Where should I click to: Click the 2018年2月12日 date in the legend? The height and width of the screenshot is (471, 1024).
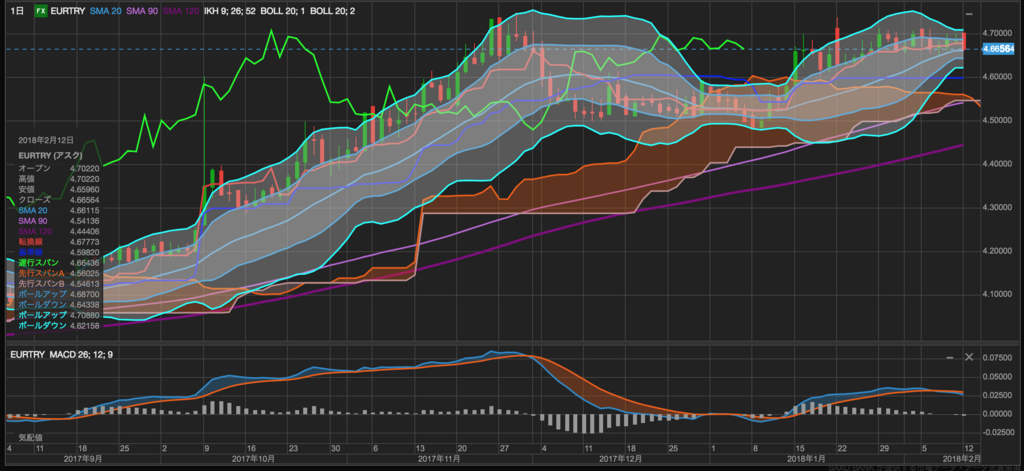(46, 140)
